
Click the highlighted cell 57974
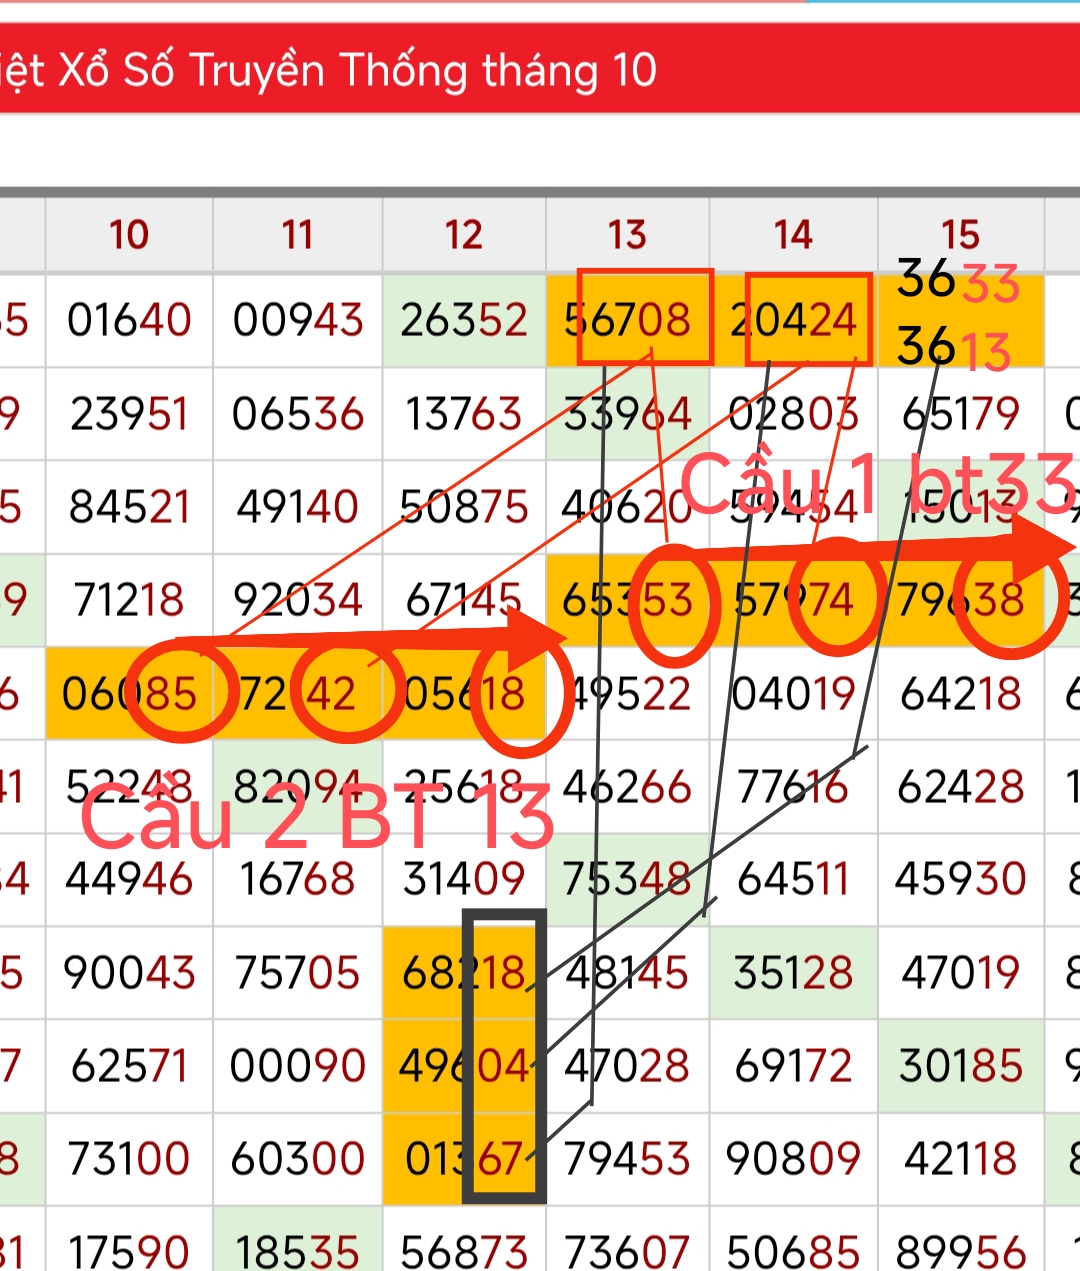click(794, 601)
